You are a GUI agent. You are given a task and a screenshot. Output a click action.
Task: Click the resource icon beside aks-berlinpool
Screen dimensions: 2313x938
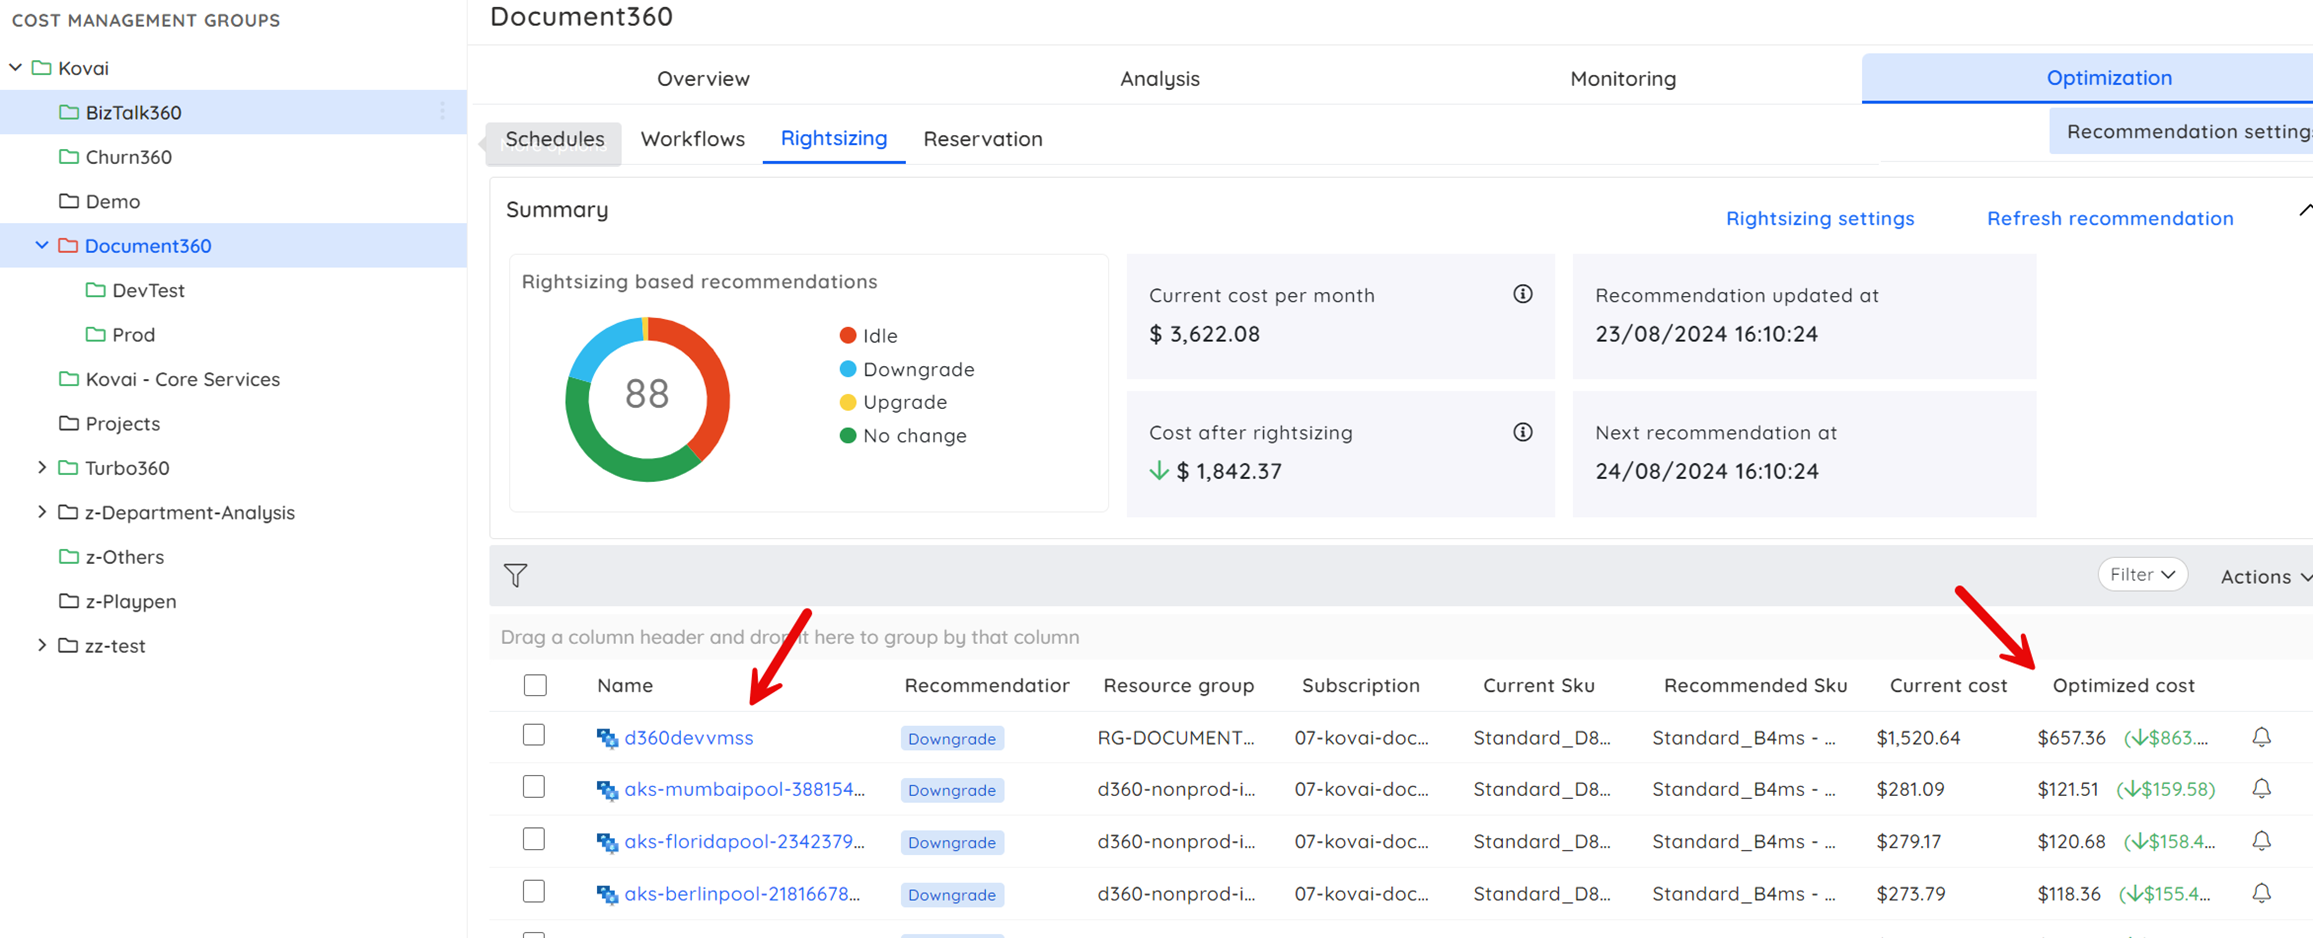click(x=607, y=894)
